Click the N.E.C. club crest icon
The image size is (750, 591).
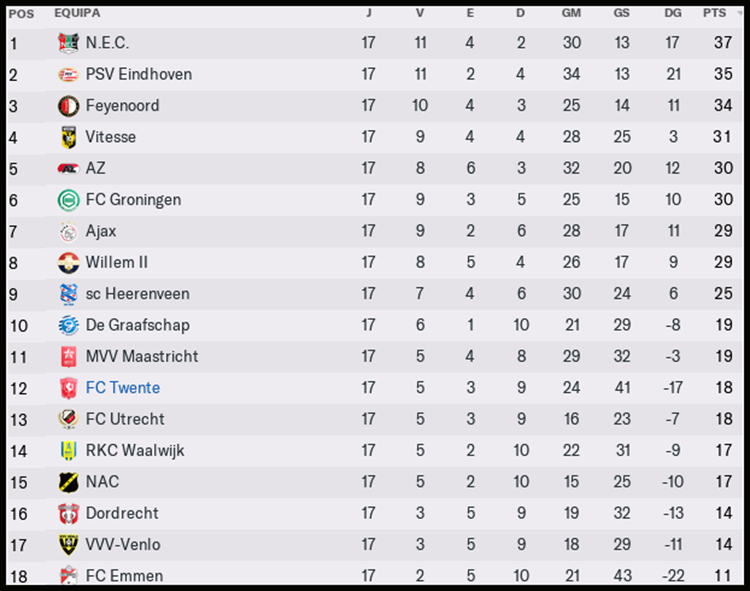pos(68,43)
